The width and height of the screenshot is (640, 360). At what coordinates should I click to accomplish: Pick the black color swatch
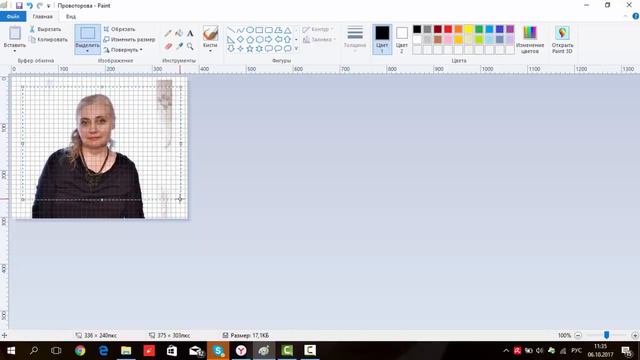point(417,29)
